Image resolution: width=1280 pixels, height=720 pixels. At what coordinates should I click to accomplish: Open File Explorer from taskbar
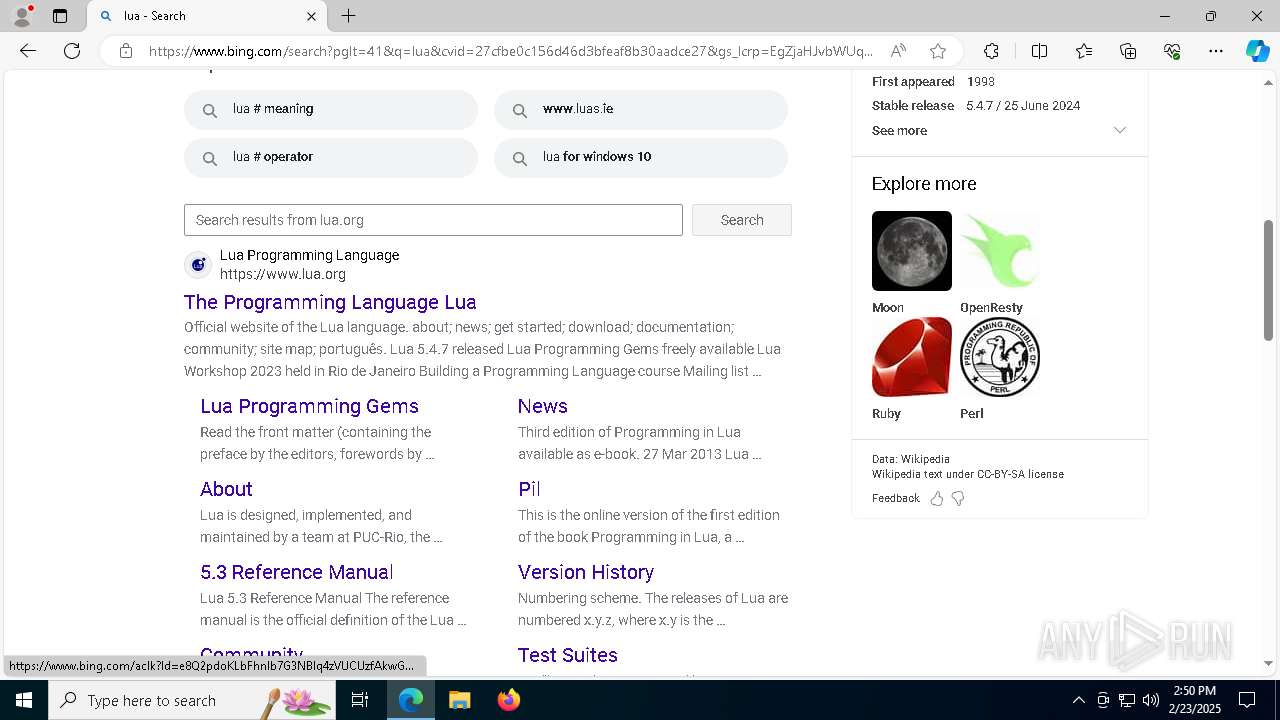(459, 700)
